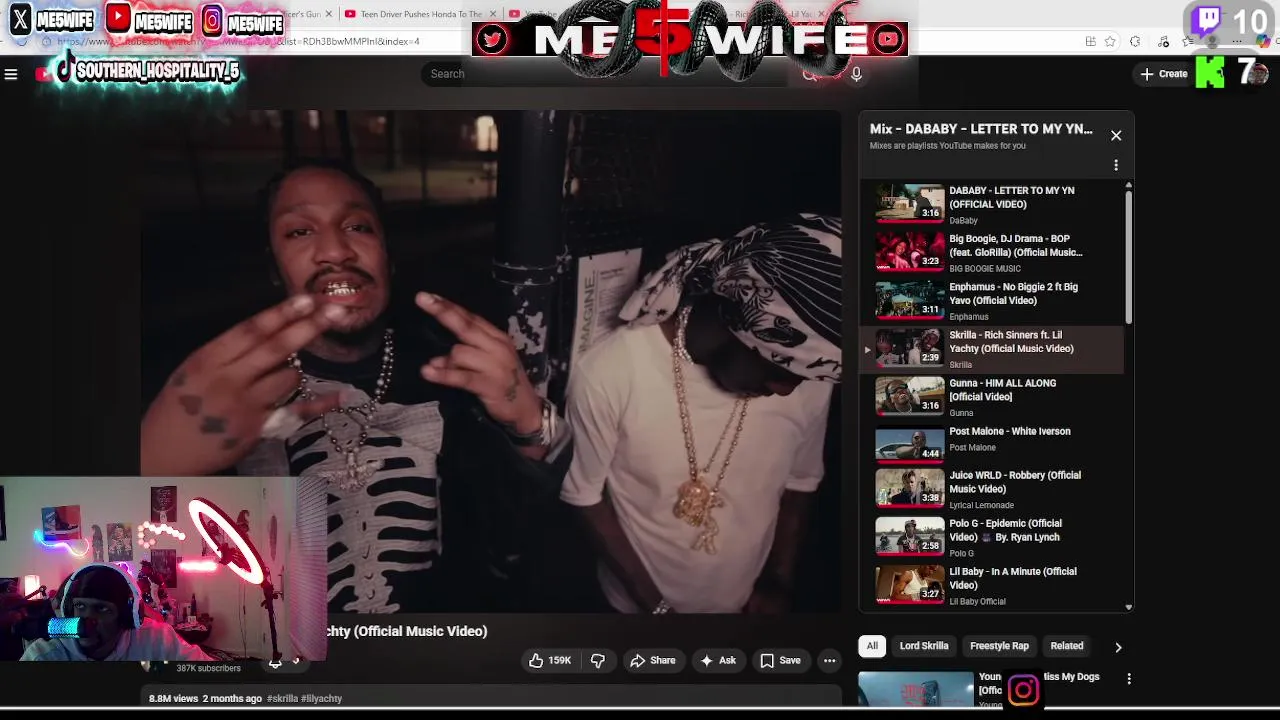Click the Ask sparkle button
Viewport: 1280px width, 720px height.
pyautogui.click(x=718, y=661)
